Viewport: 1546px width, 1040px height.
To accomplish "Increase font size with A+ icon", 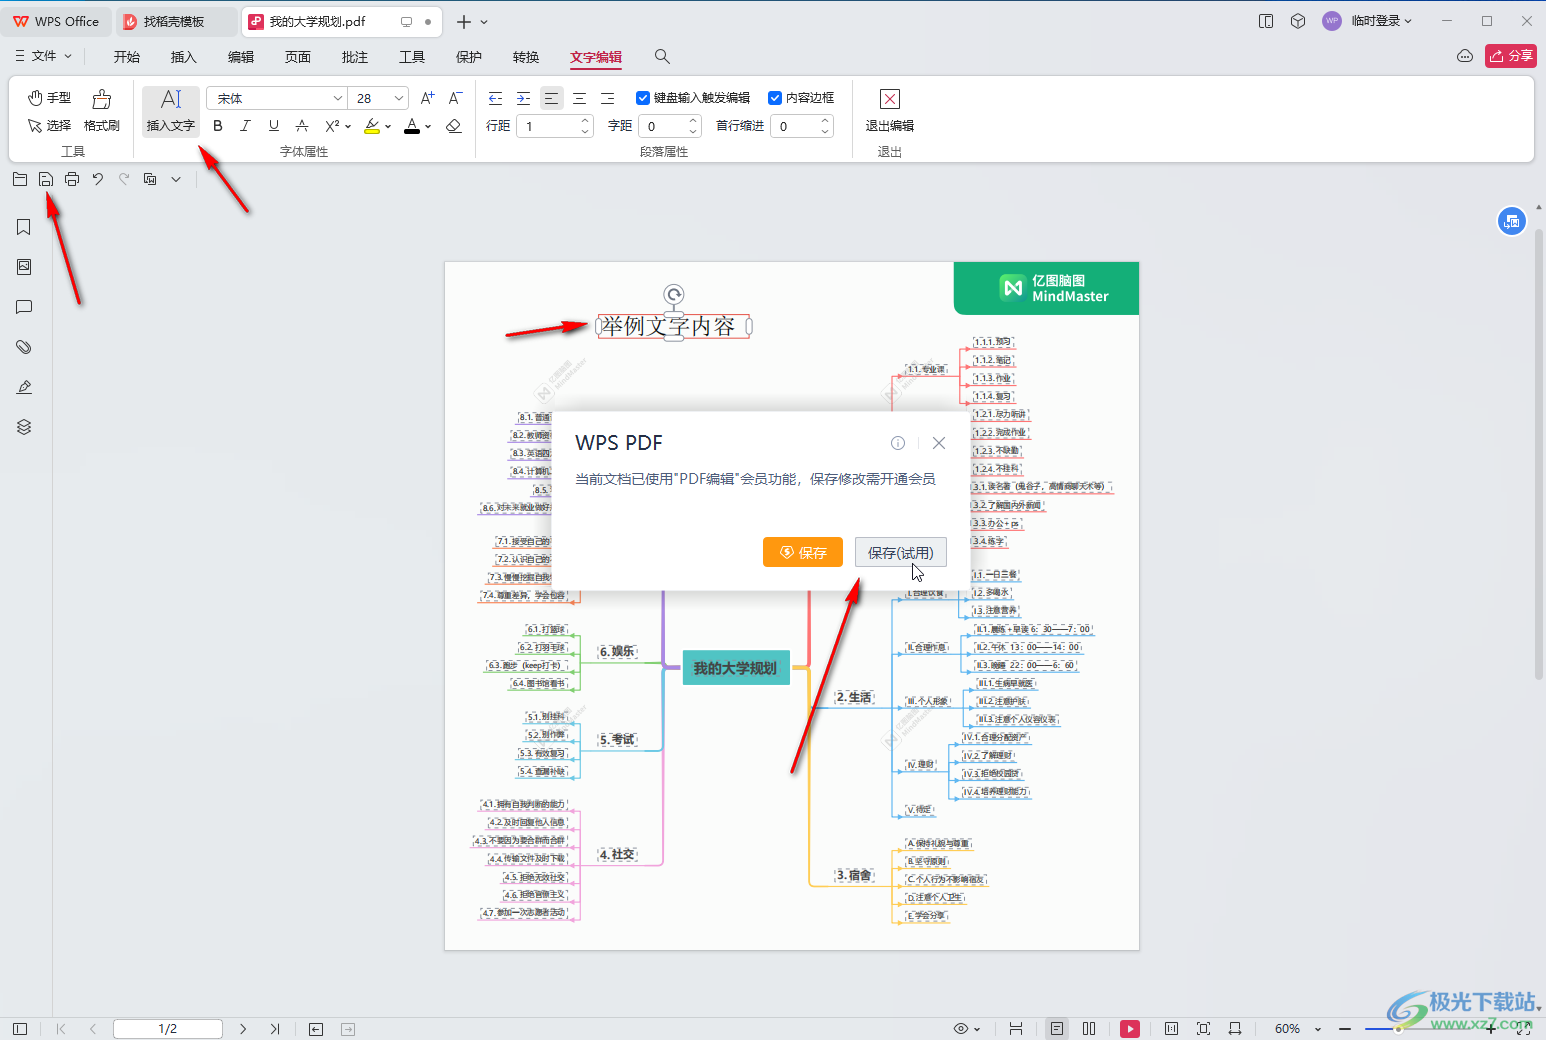I will [x=427, y=98].
